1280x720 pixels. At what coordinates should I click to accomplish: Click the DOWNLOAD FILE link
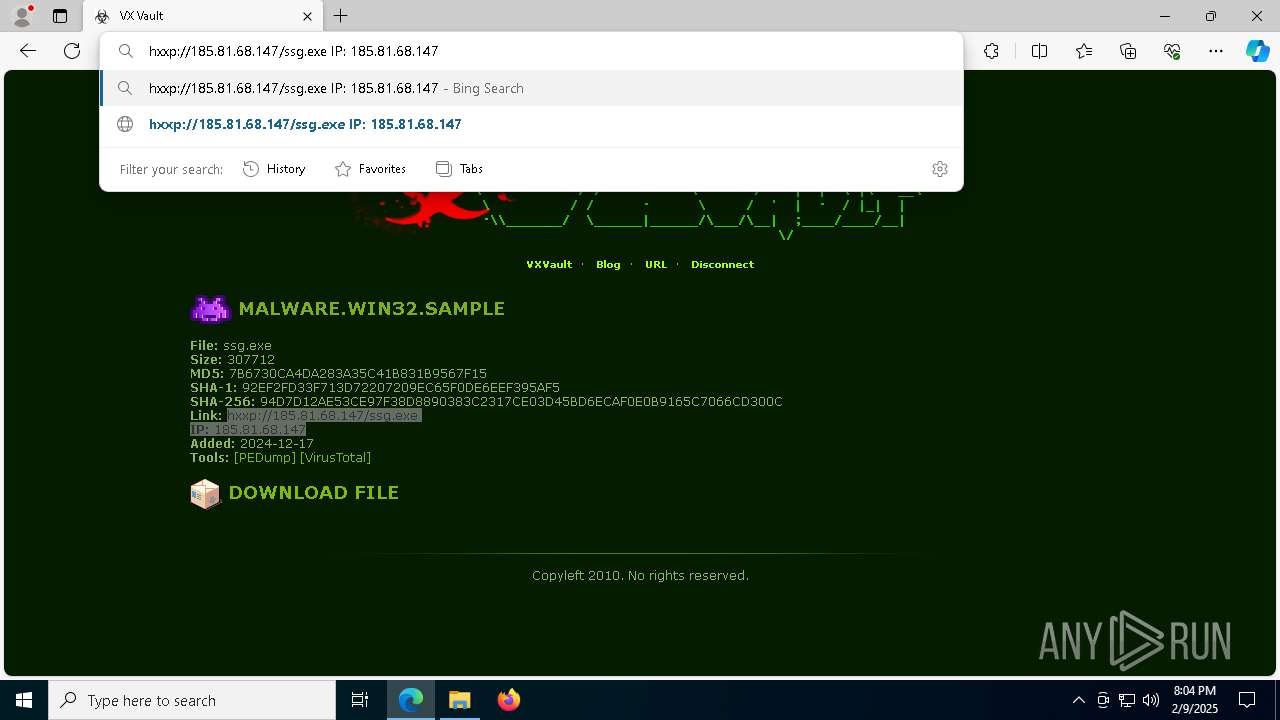[313, 493]
